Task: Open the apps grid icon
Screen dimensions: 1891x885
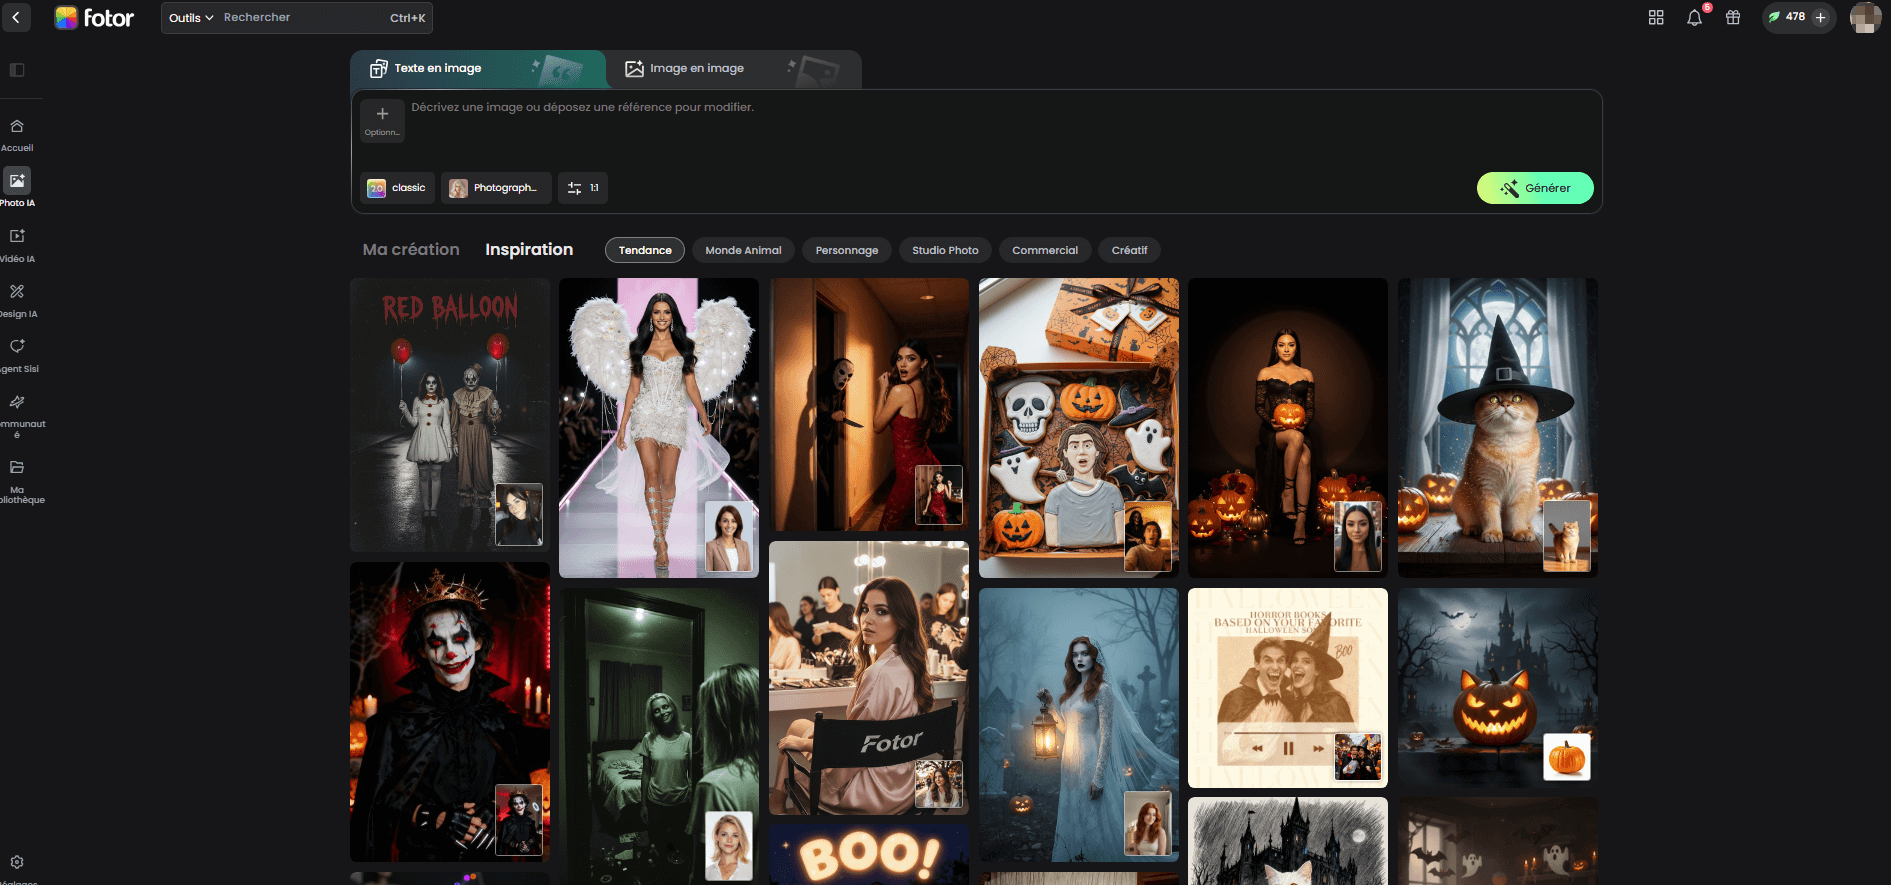Action: (1656, 18)
